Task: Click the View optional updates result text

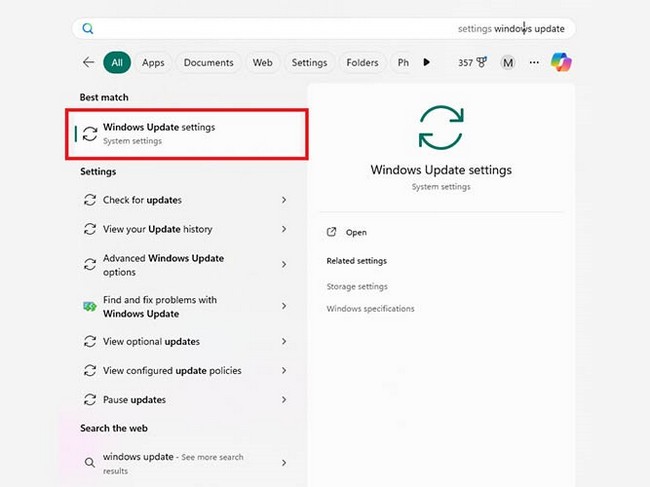Action: (151, 341)
